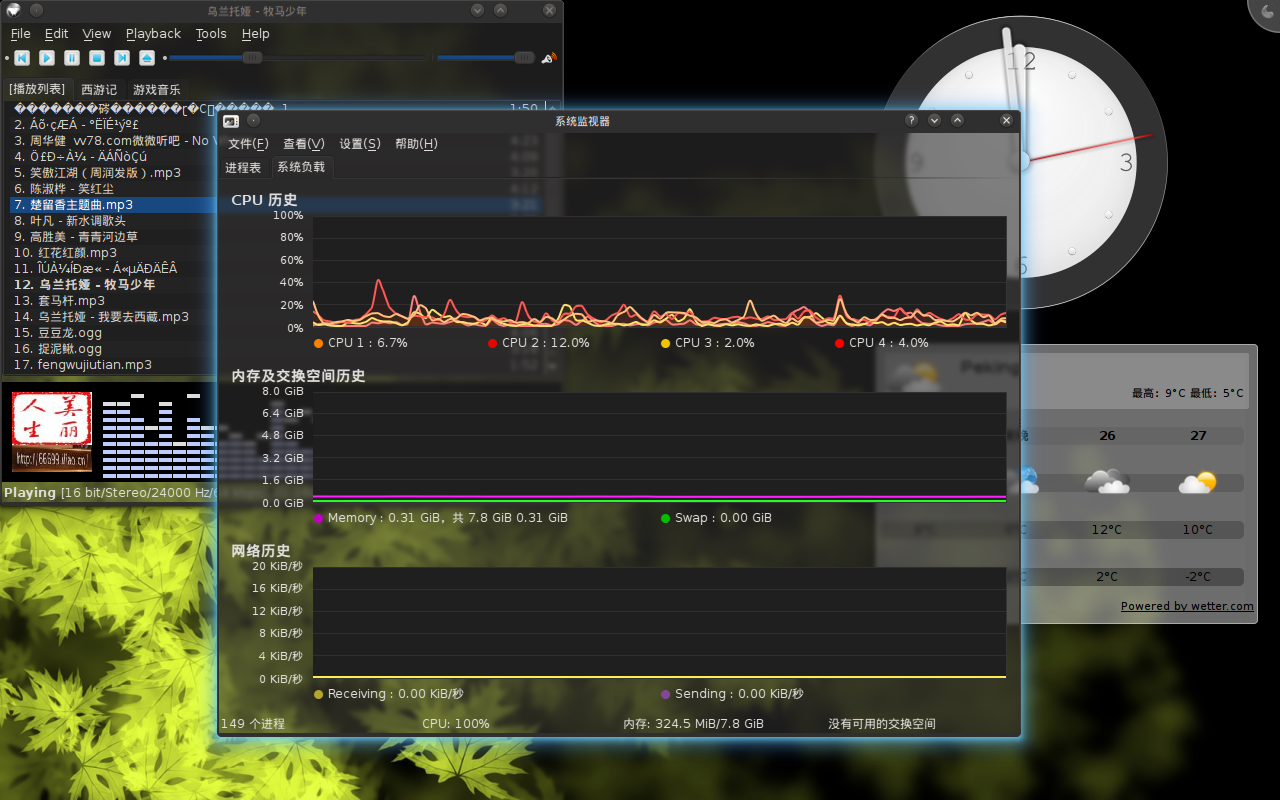The height and width of the screenshot is (800, 1280).
Task: Select track 9 高胜美 - 青青河边草
Action: coord(112,237)
